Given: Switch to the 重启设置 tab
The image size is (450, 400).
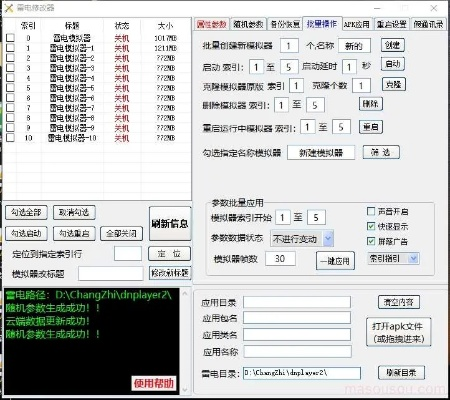Looking at the screenshot, I should [392, 24].
